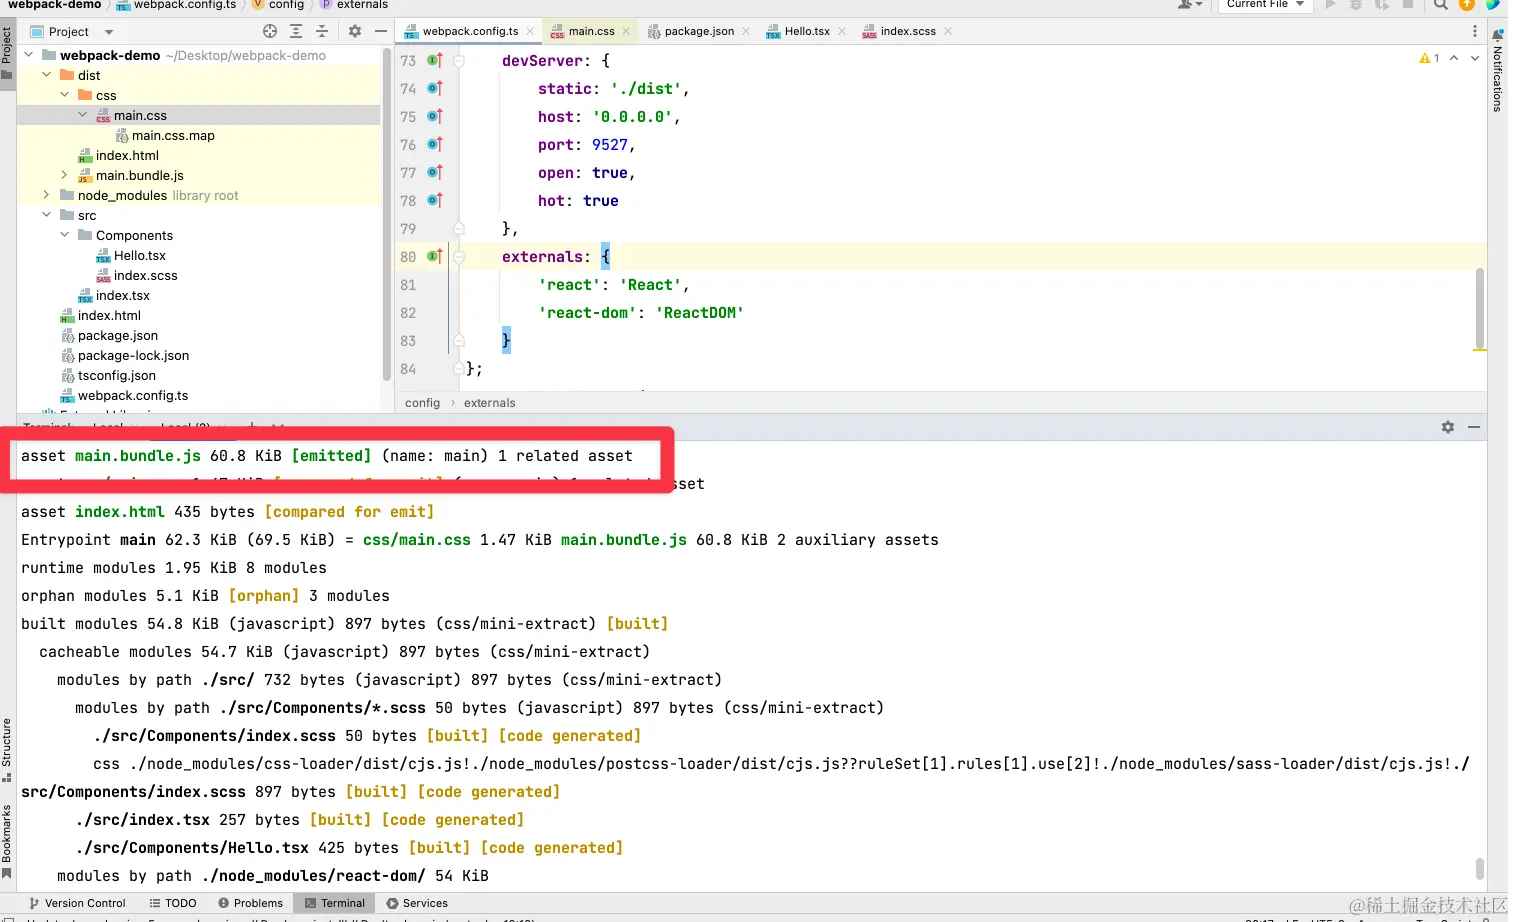This screenshot has height=922, width=1515.
Task: Click the Project side tool window stripe
Action: [x=7, y=54]
